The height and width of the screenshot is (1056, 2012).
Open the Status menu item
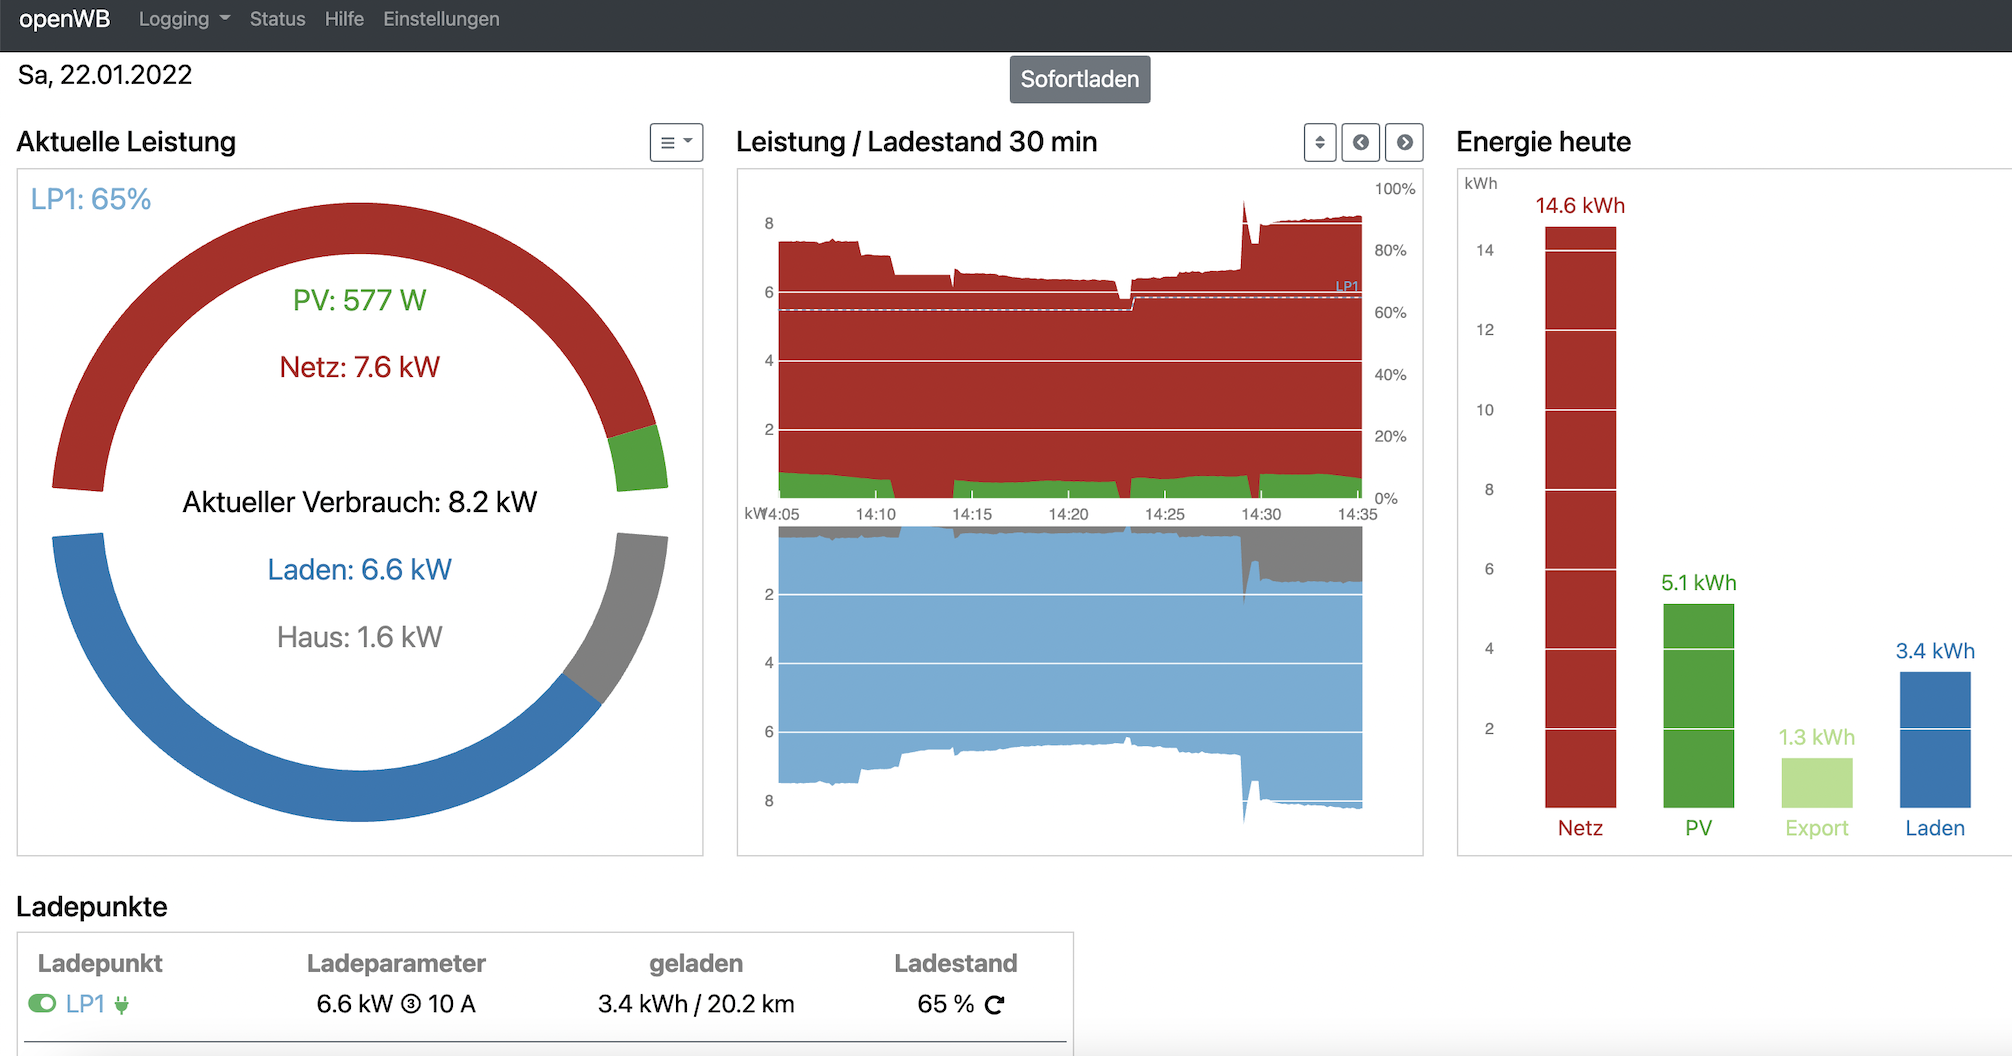(x=277, y=19)
